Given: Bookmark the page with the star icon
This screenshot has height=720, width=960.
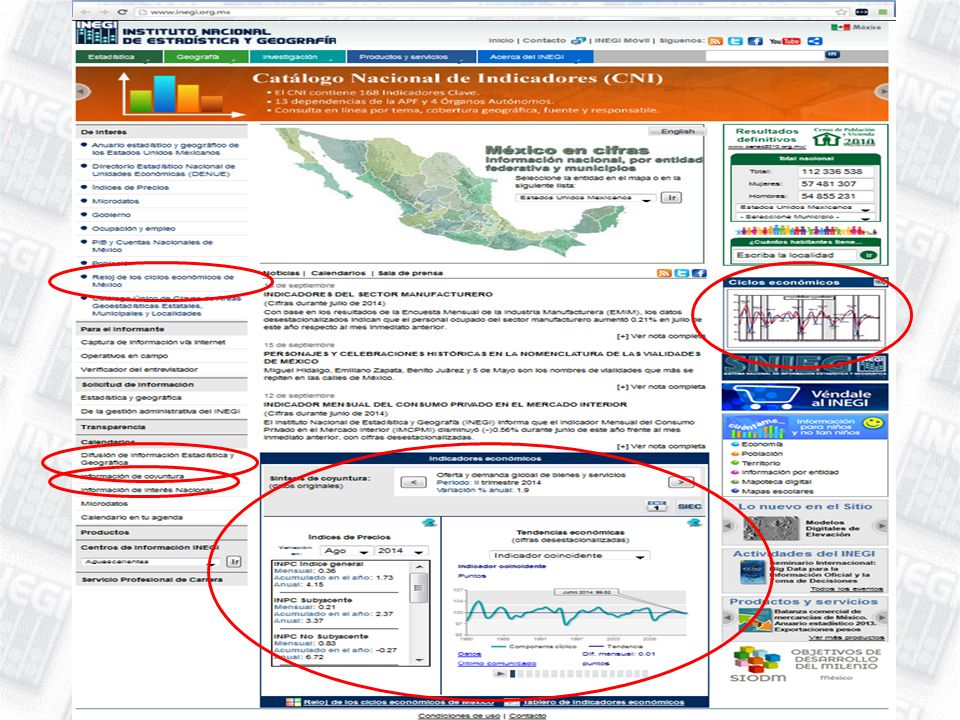Looking at the screenshot, I should tap(841, 12).
